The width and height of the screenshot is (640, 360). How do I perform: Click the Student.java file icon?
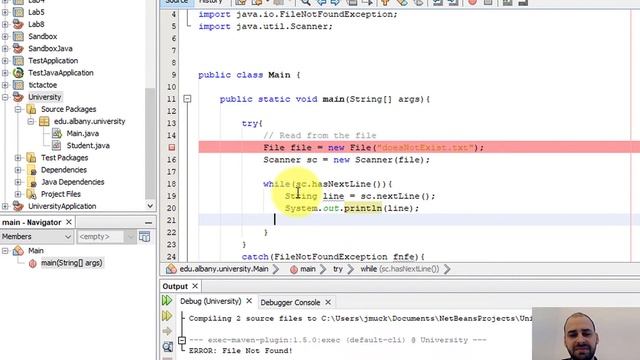(x=57, y=145)
